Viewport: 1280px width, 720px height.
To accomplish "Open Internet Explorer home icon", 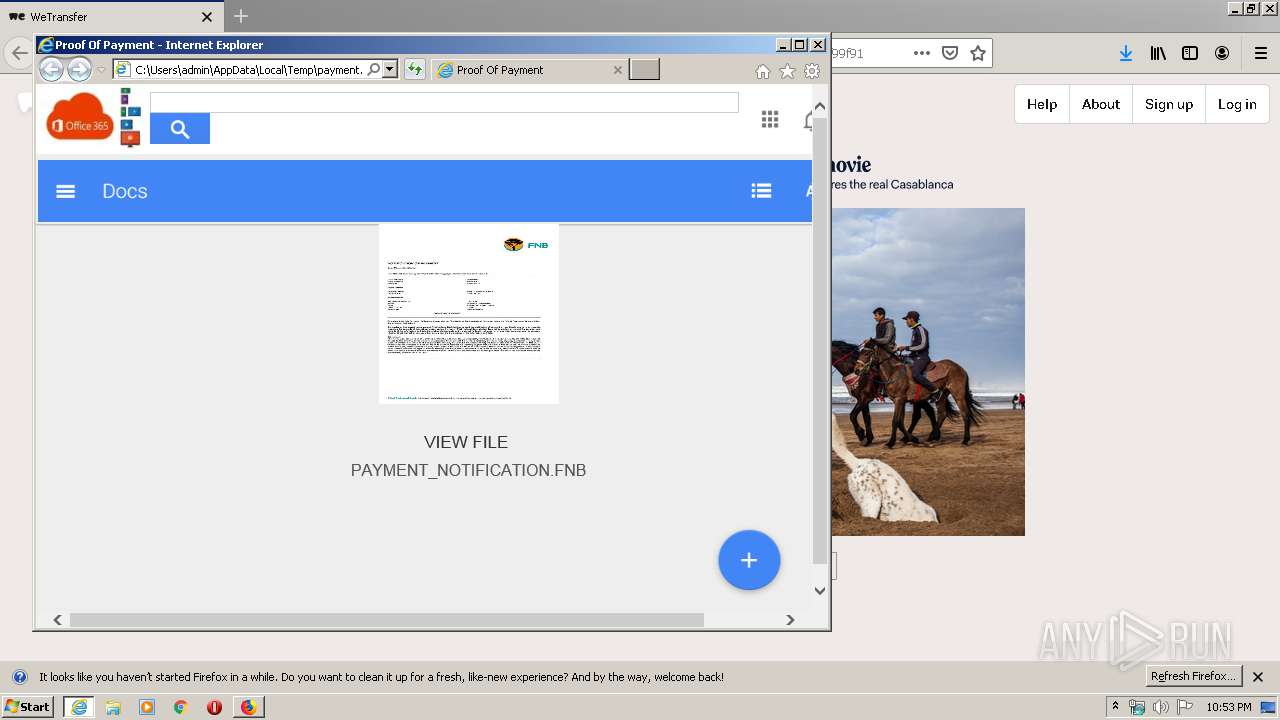I will click(x=763, y=71).
